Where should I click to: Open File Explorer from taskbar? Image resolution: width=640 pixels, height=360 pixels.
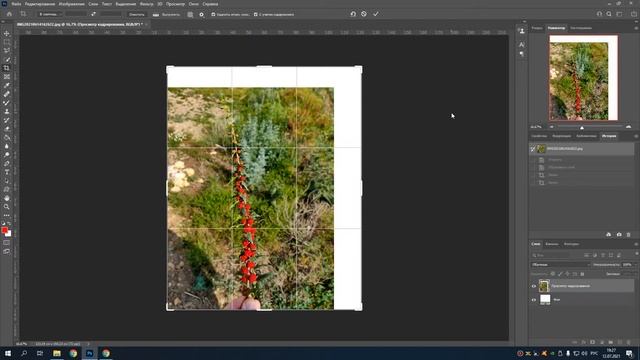(x=57, y=353)
